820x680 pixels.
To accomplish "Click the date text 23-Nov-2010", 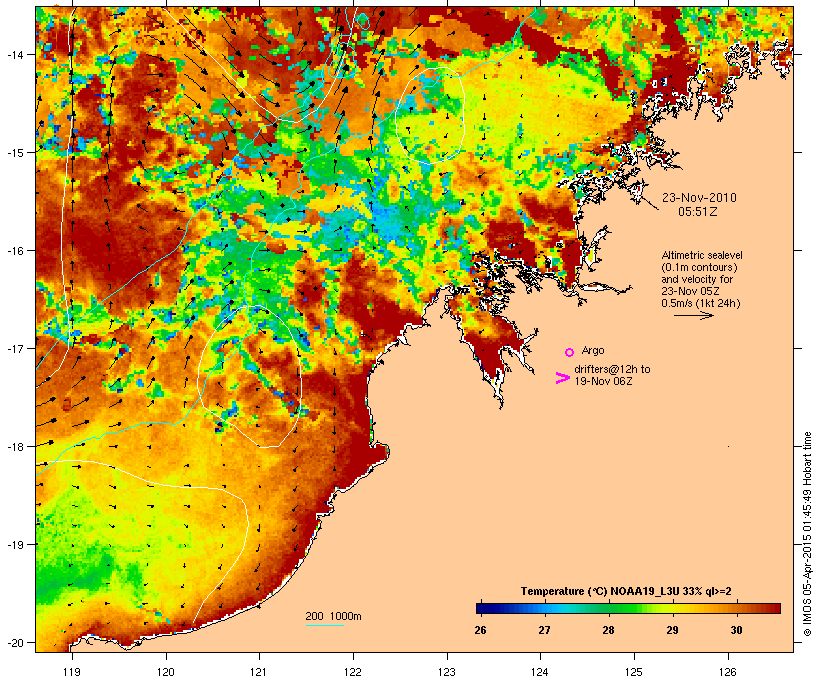I will [699, 198].
